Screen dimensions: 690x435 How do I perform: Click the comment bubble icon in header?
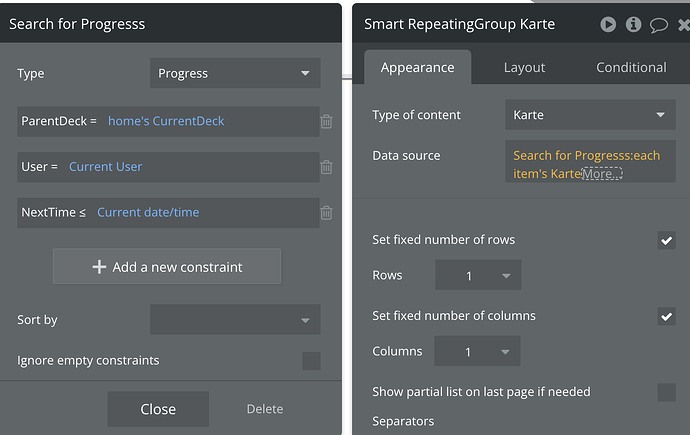click(x=658, y=24)
